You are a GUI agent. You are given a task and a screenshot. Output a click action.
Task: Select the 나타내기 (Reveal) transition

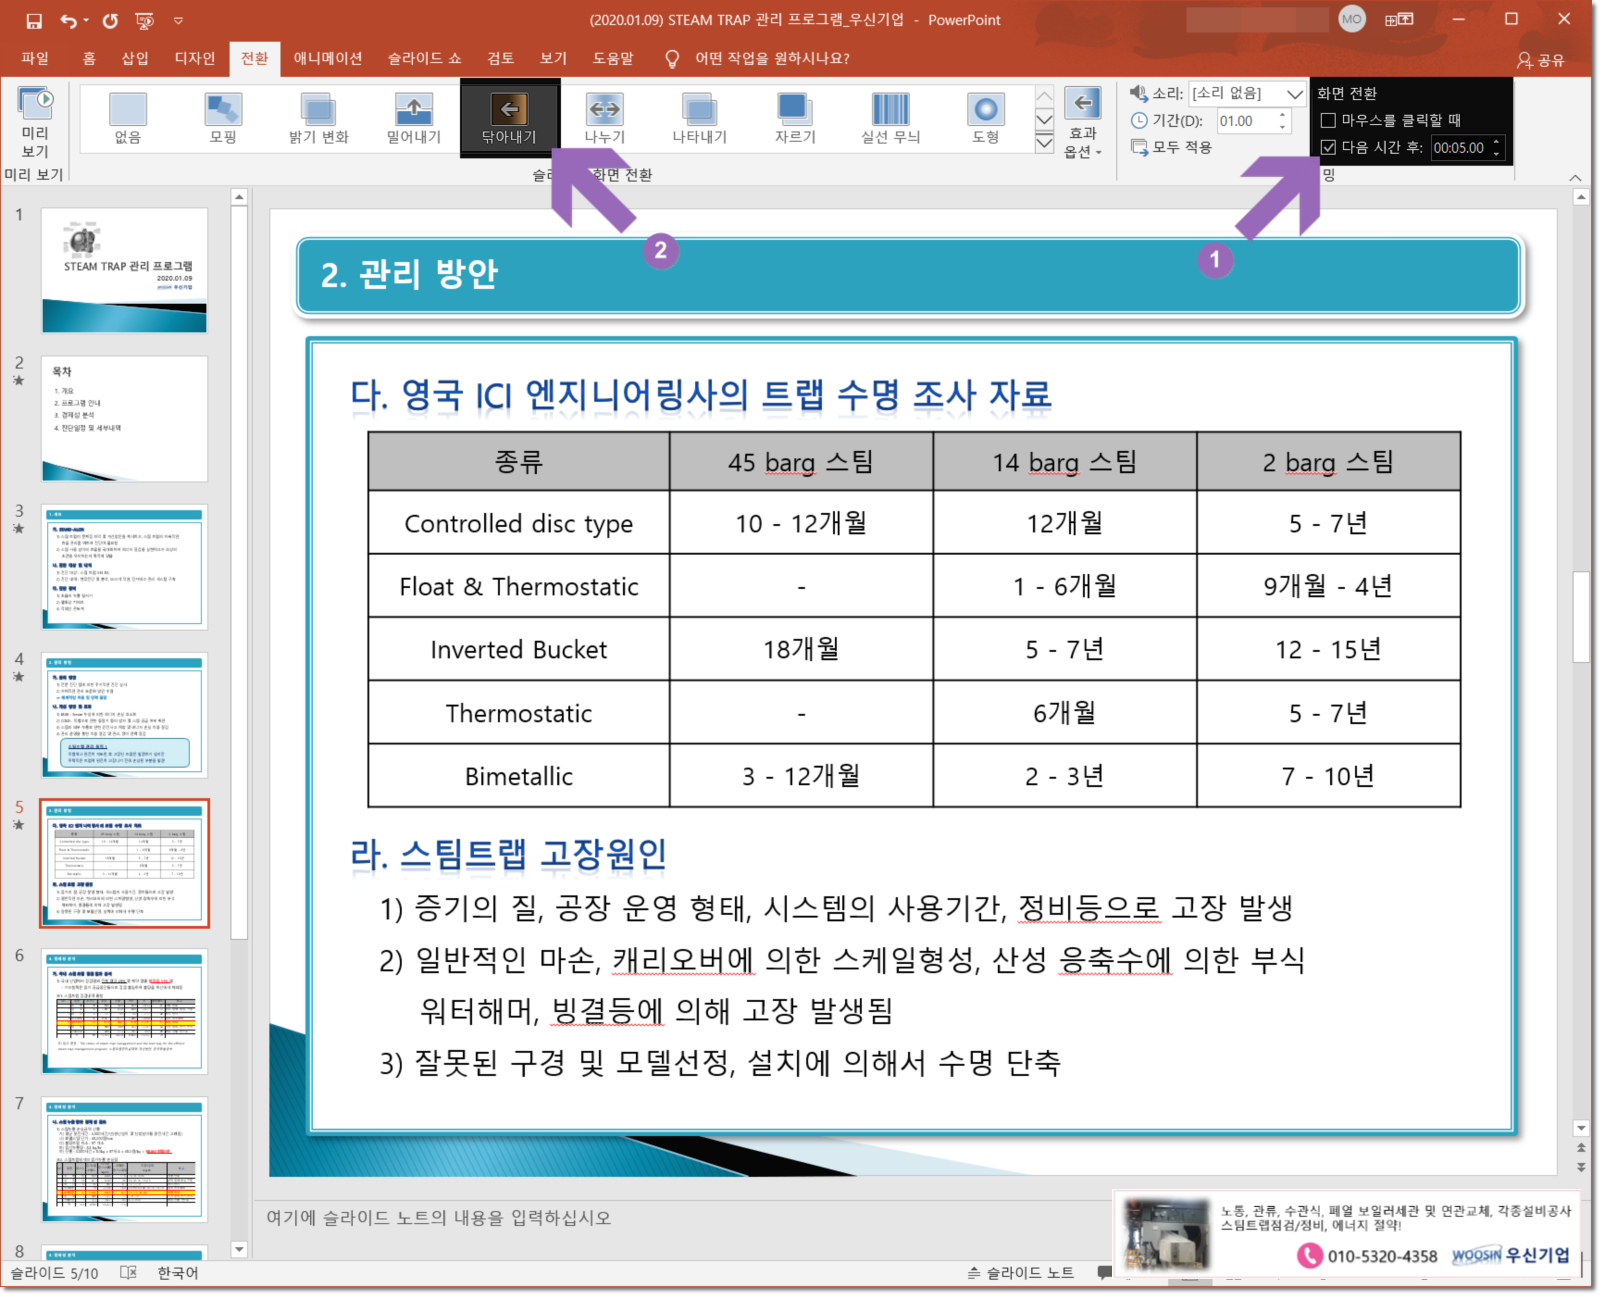coord(699,119)
